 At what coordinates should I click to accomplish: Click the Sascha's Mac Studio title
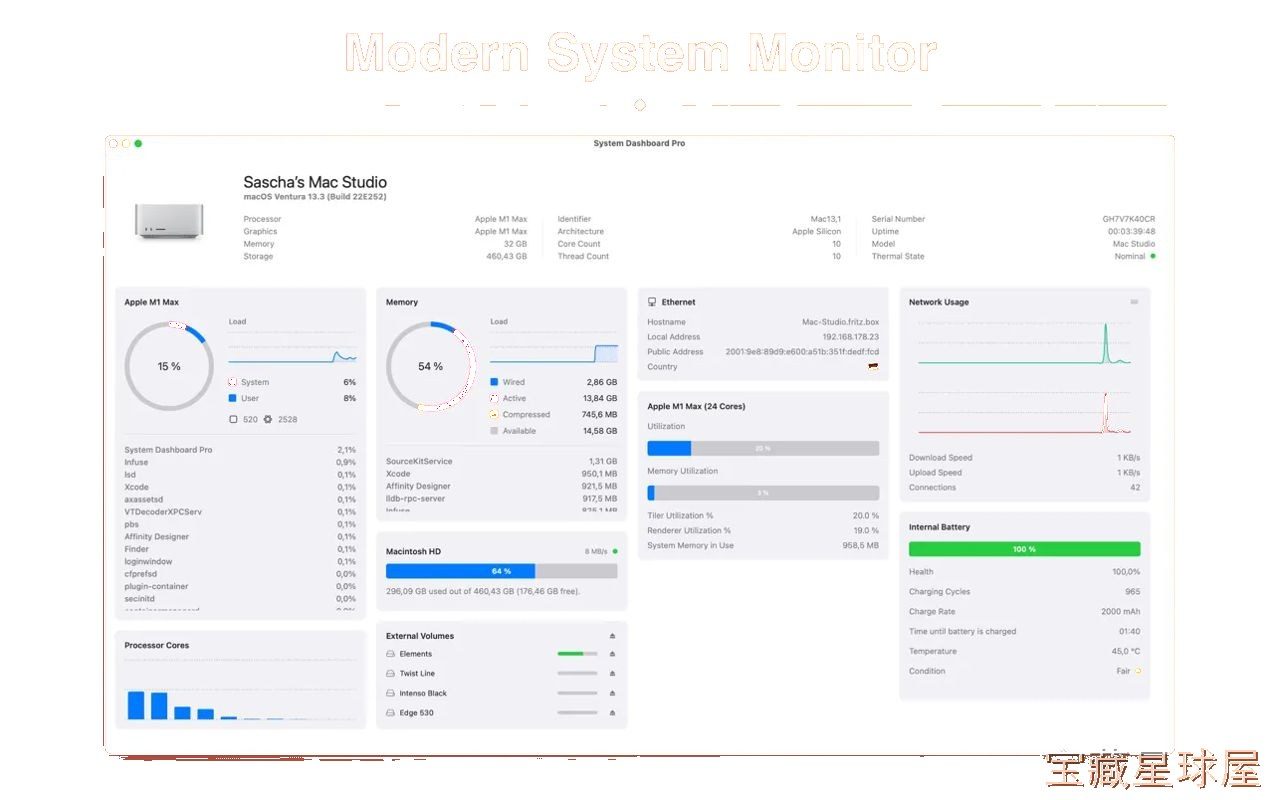tap(315, 182)
